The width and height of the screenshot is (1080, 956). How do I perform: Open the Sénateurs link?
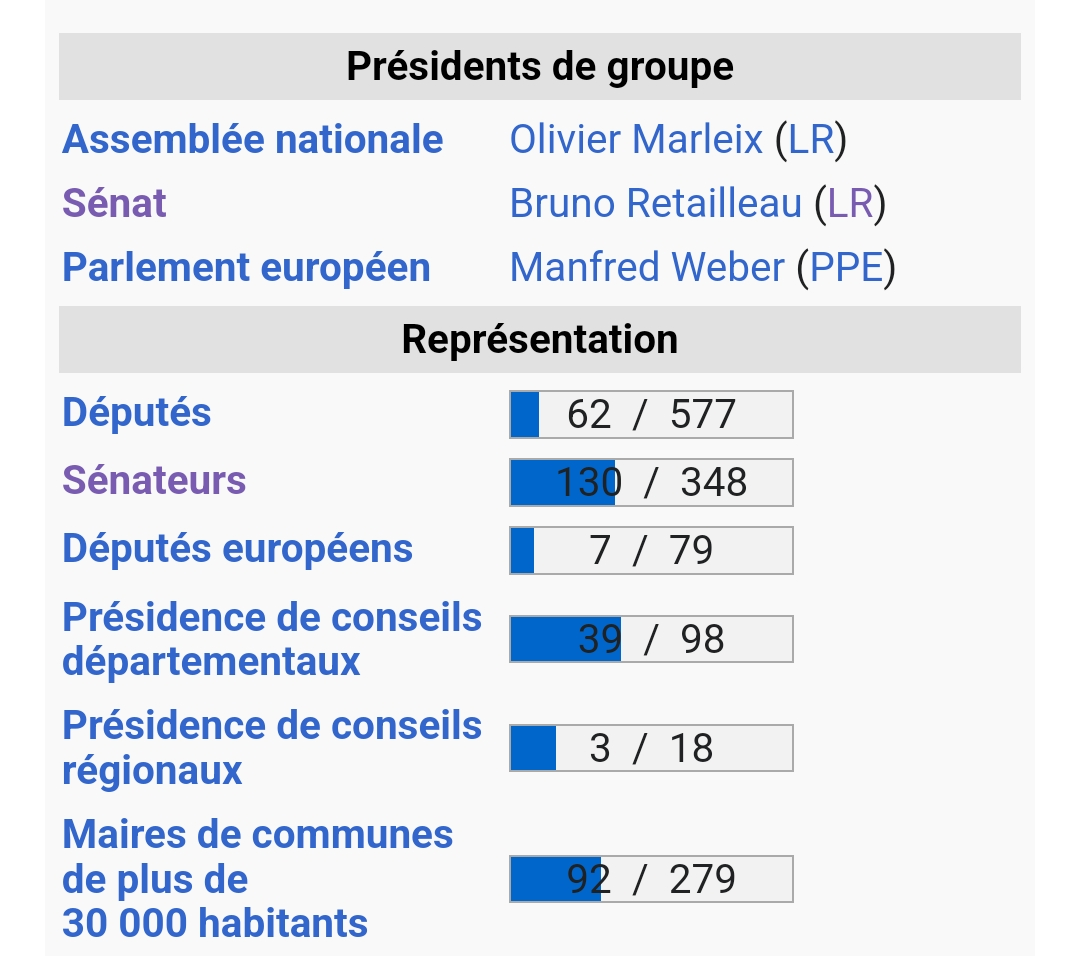[154, 480]
